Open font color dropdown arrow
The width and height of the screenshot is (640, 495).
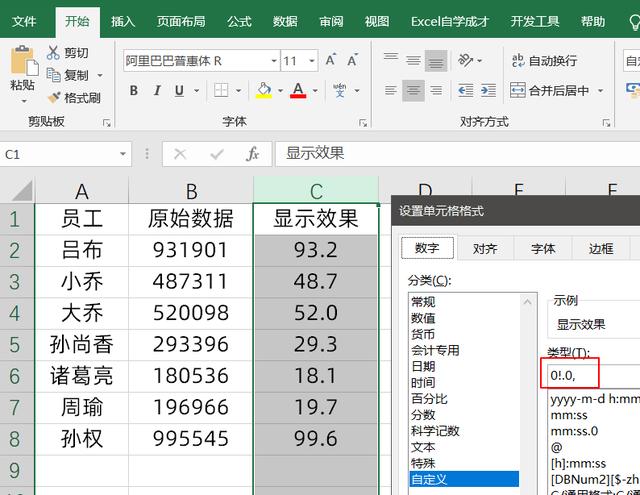(315, 90)
